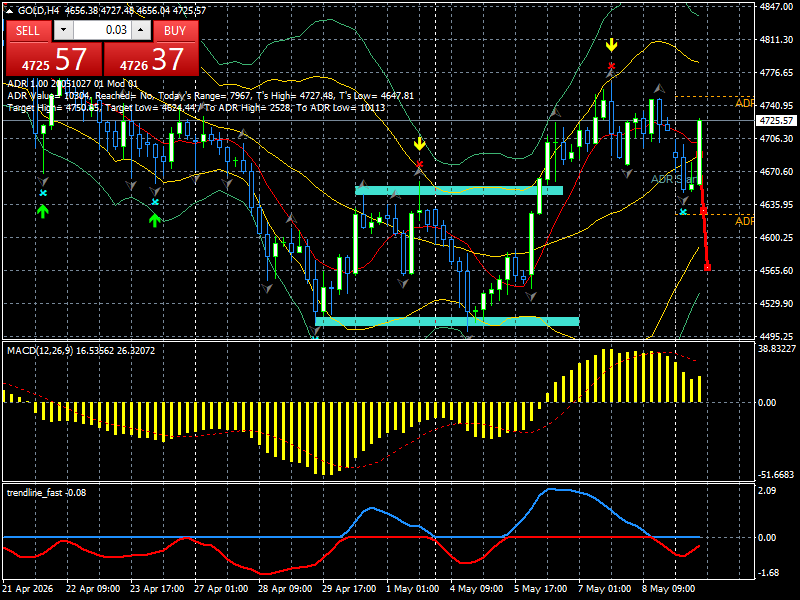
Task: Click the second green up arrow signal
Action: coord(155,220)
